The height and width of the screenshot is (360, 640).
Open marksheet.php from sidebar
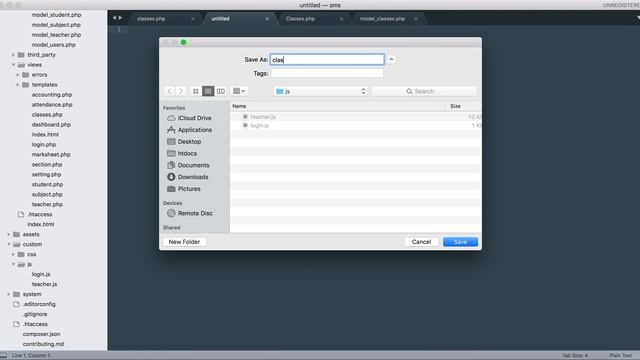[x=51, y=155]
